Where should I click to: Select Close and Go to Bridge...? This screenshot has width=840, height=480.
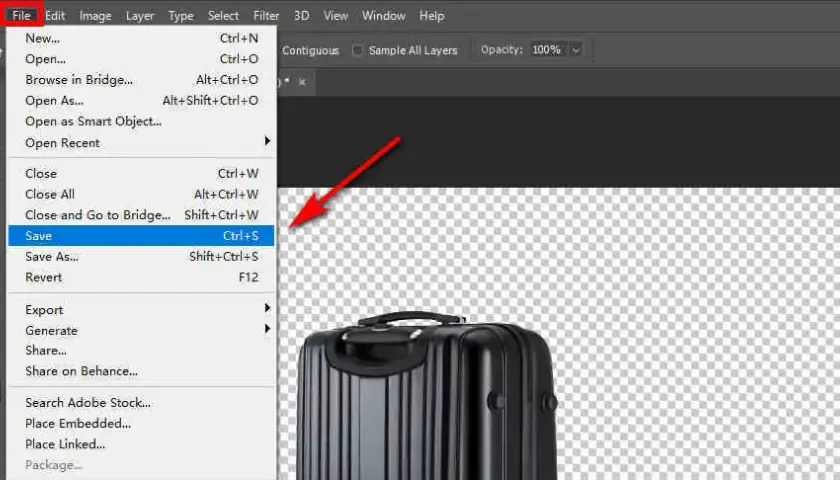click(x=141, y=215)
